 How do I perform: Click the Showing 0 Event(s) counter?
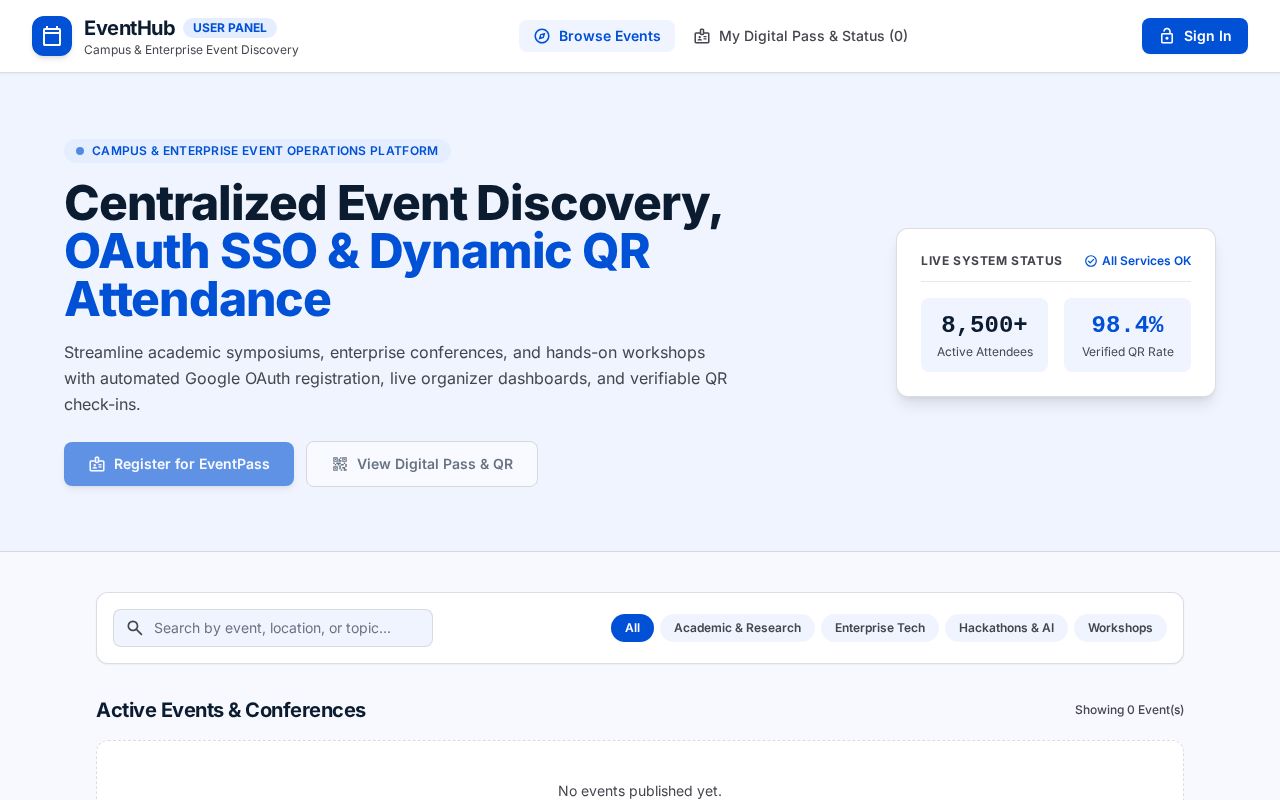1129,710
